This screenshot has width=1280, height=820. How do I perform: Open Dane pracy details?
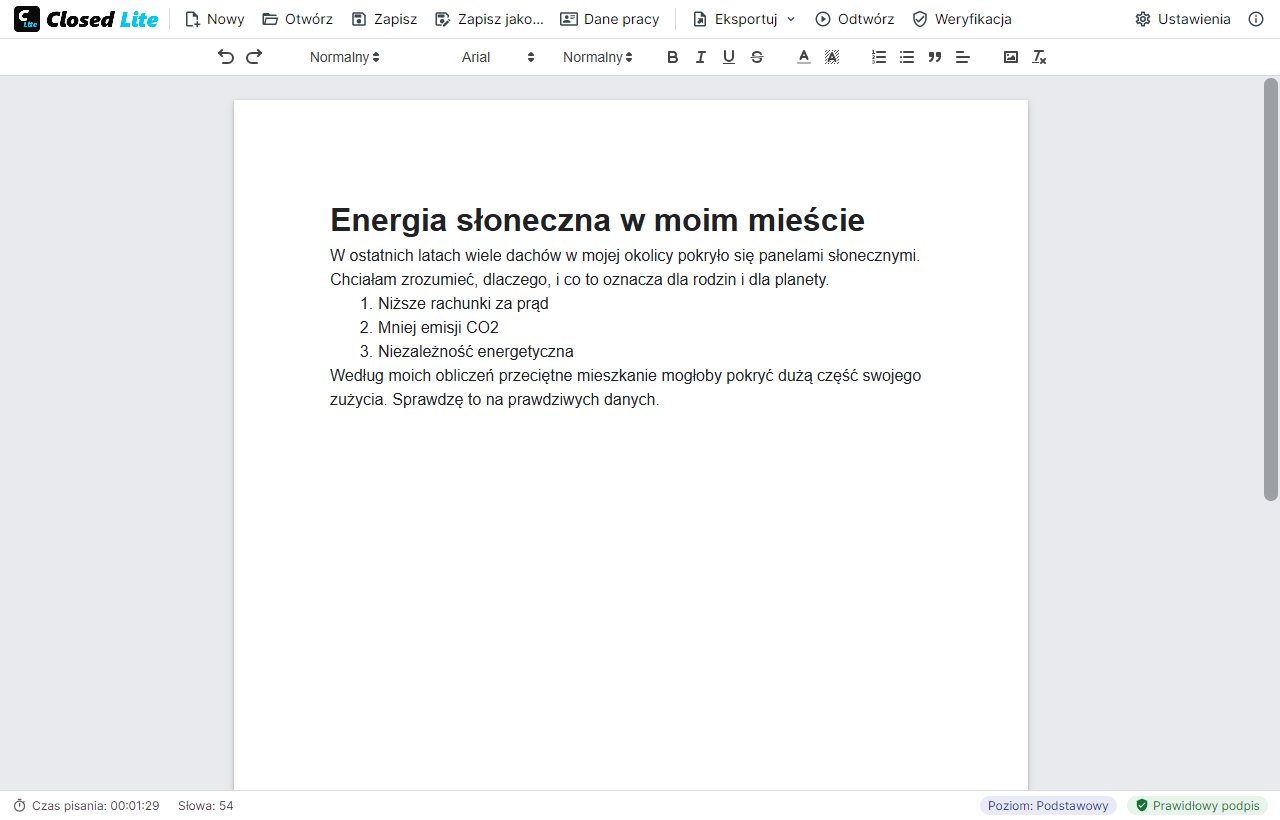coord(609,19)
